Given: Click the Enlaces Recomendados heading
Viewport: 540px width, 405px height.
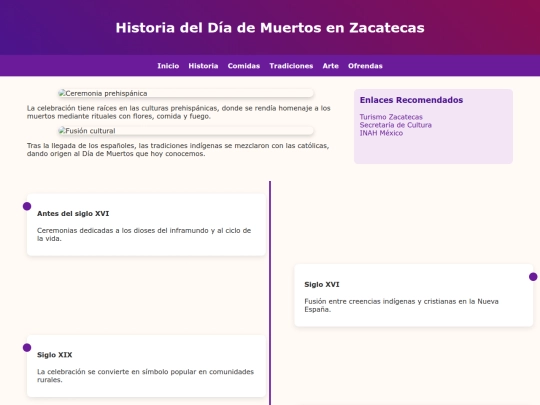Looking at the screenshot, I should tap(411, 100).
